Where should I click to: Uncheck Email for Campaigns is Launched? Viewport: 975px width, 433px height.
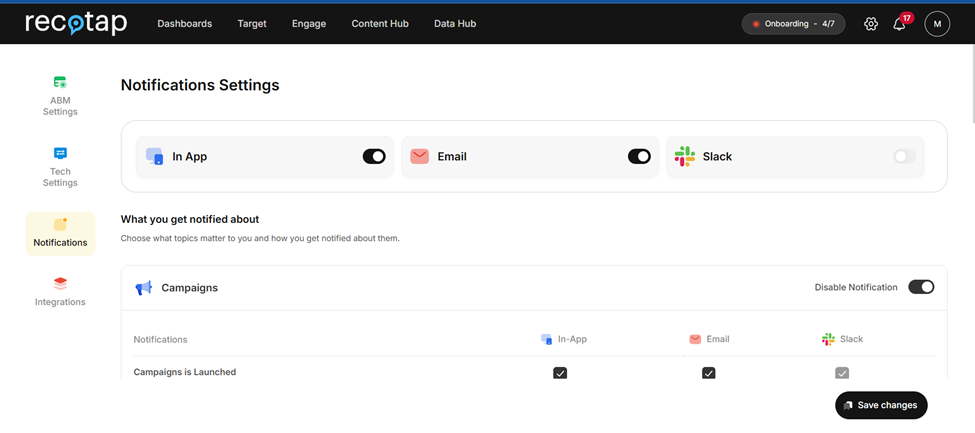[x=708, y=373]
